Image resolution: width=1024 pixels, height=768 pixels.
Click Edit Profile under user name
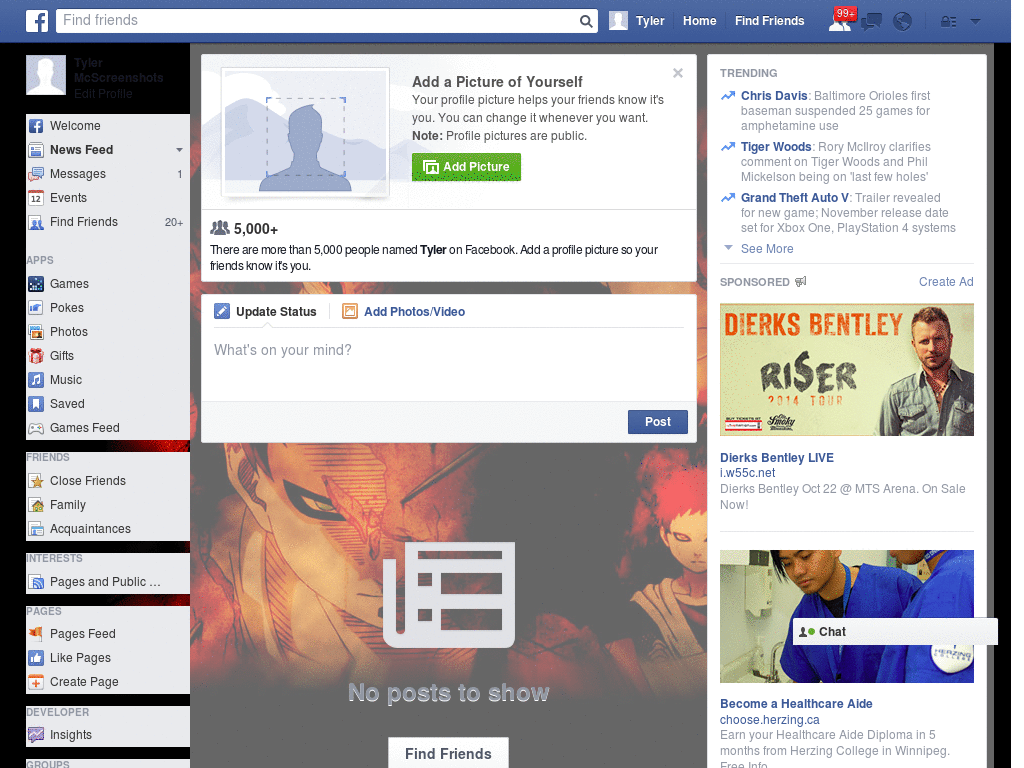click(103, 94)
